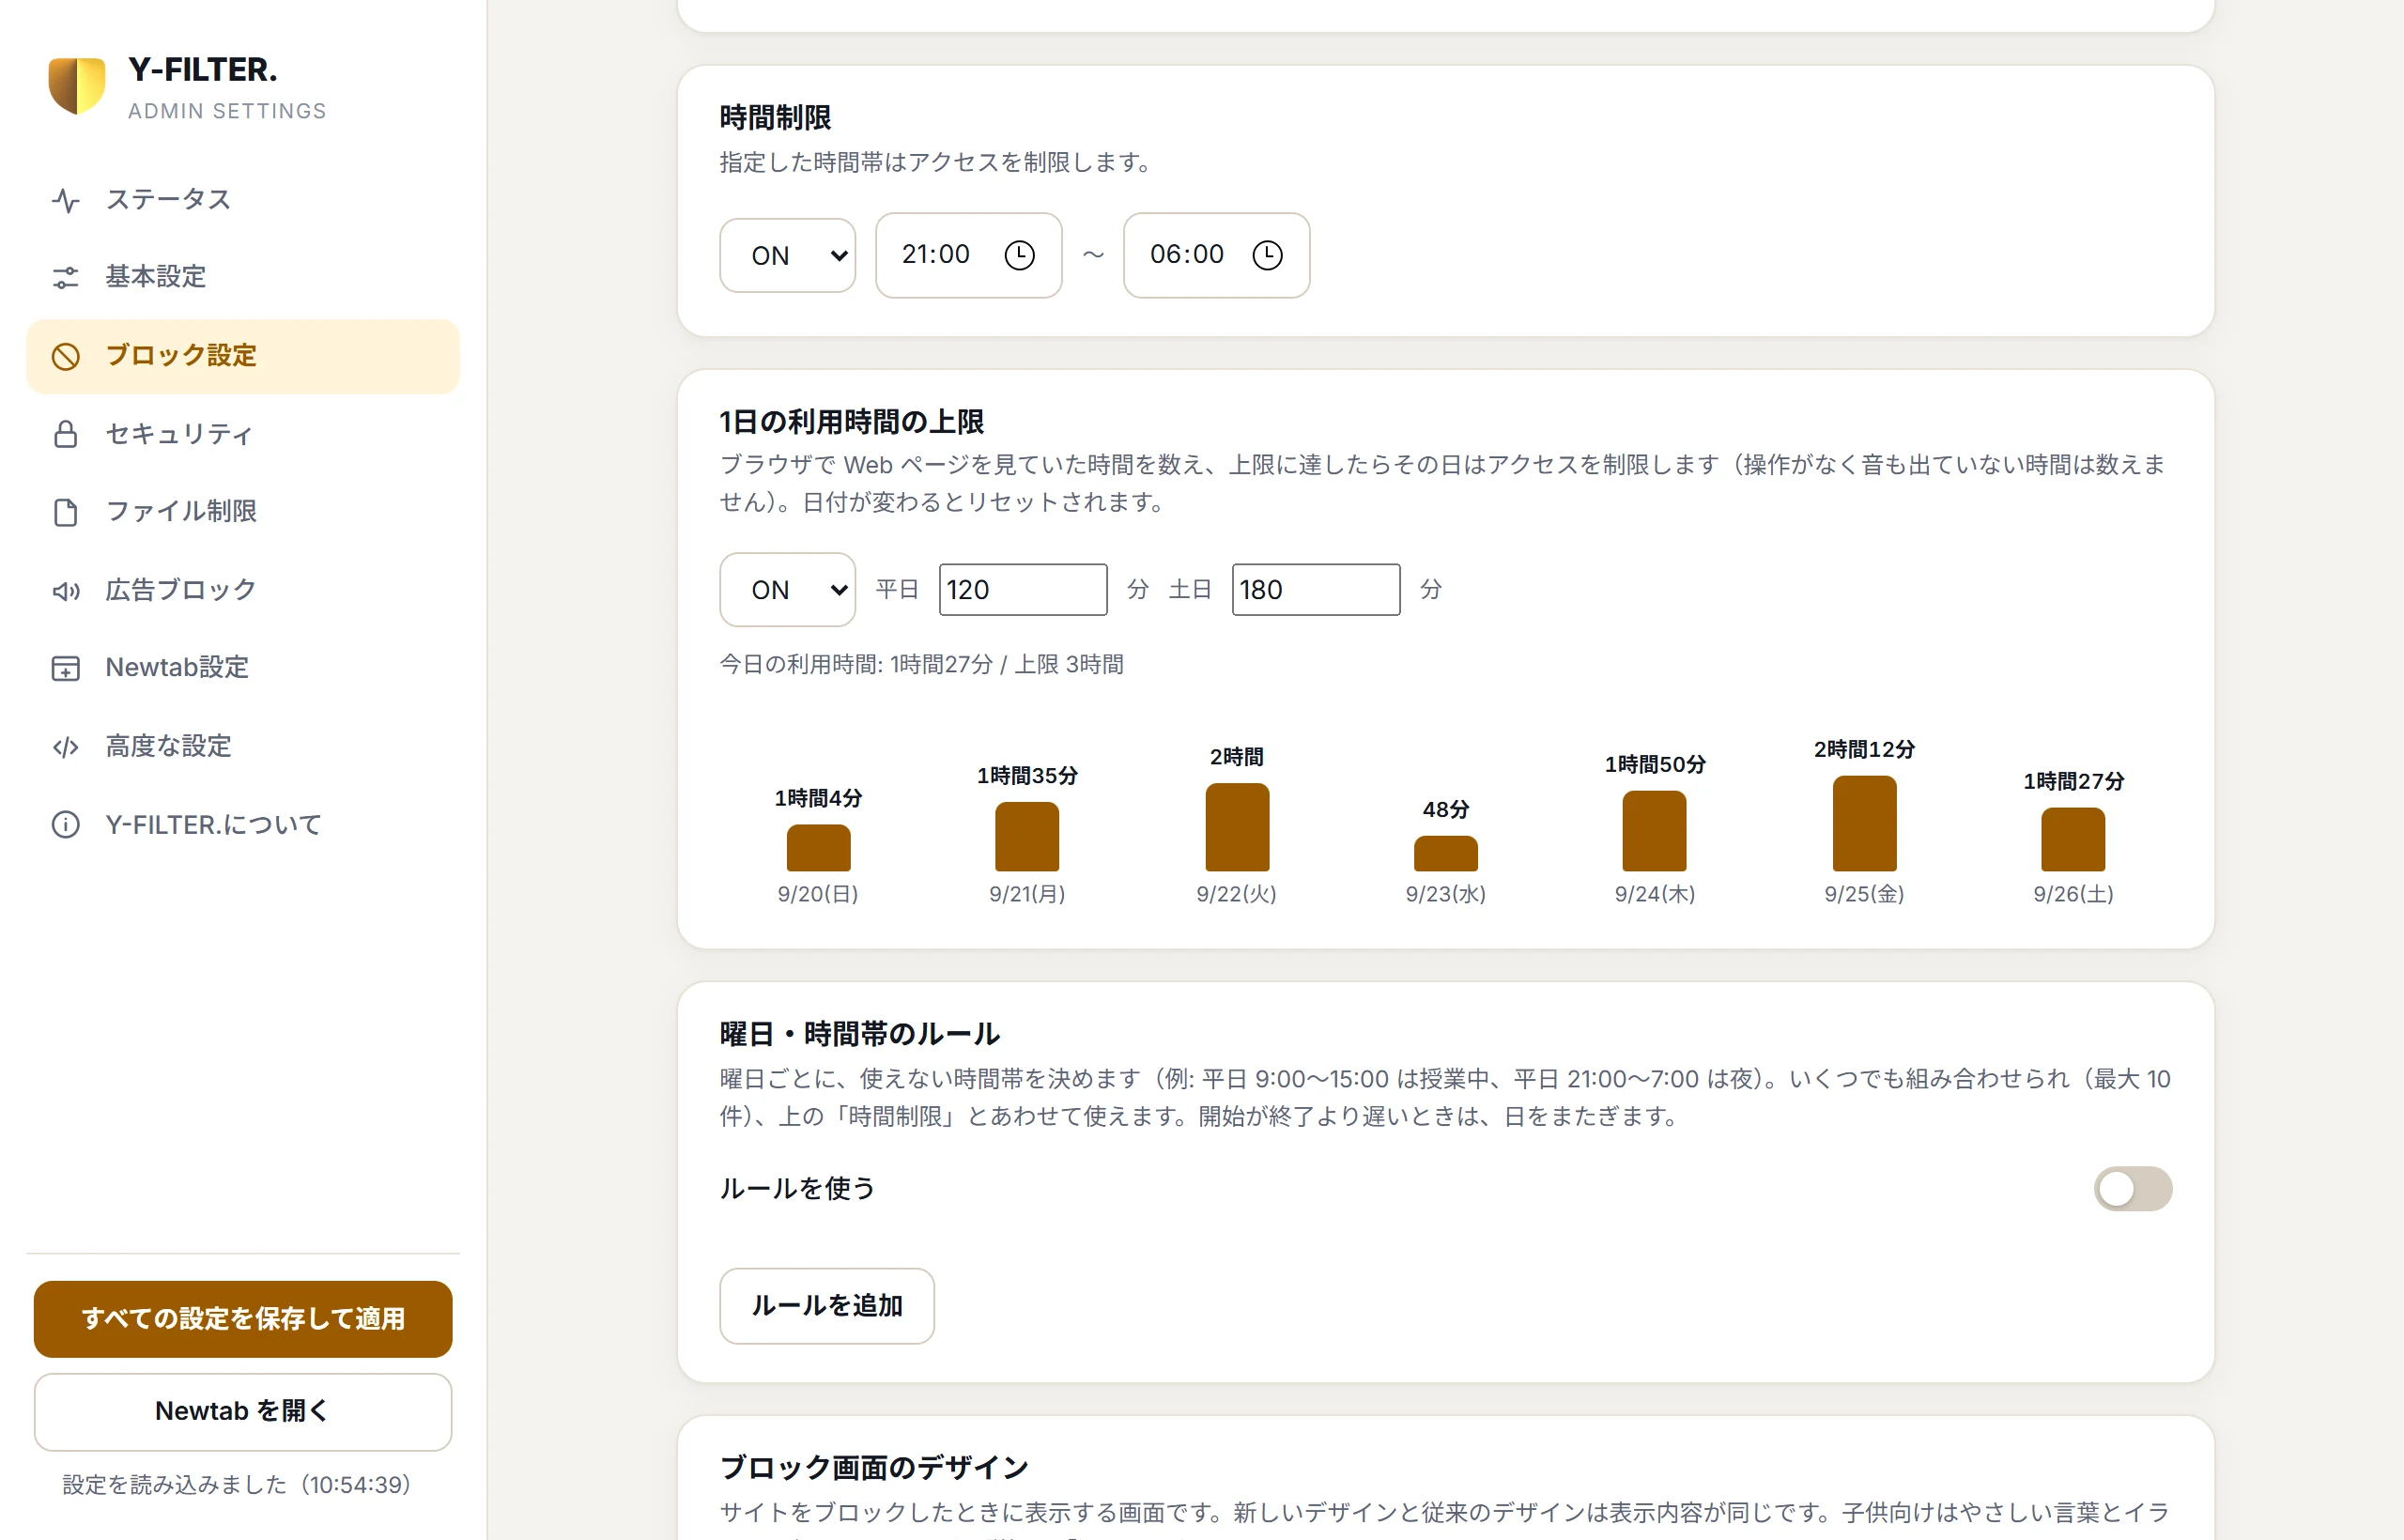Click the 高度な設定 code icon
Viewport: 2404px width, 1540px height.
pyautogui.click(x=66, y=747)
